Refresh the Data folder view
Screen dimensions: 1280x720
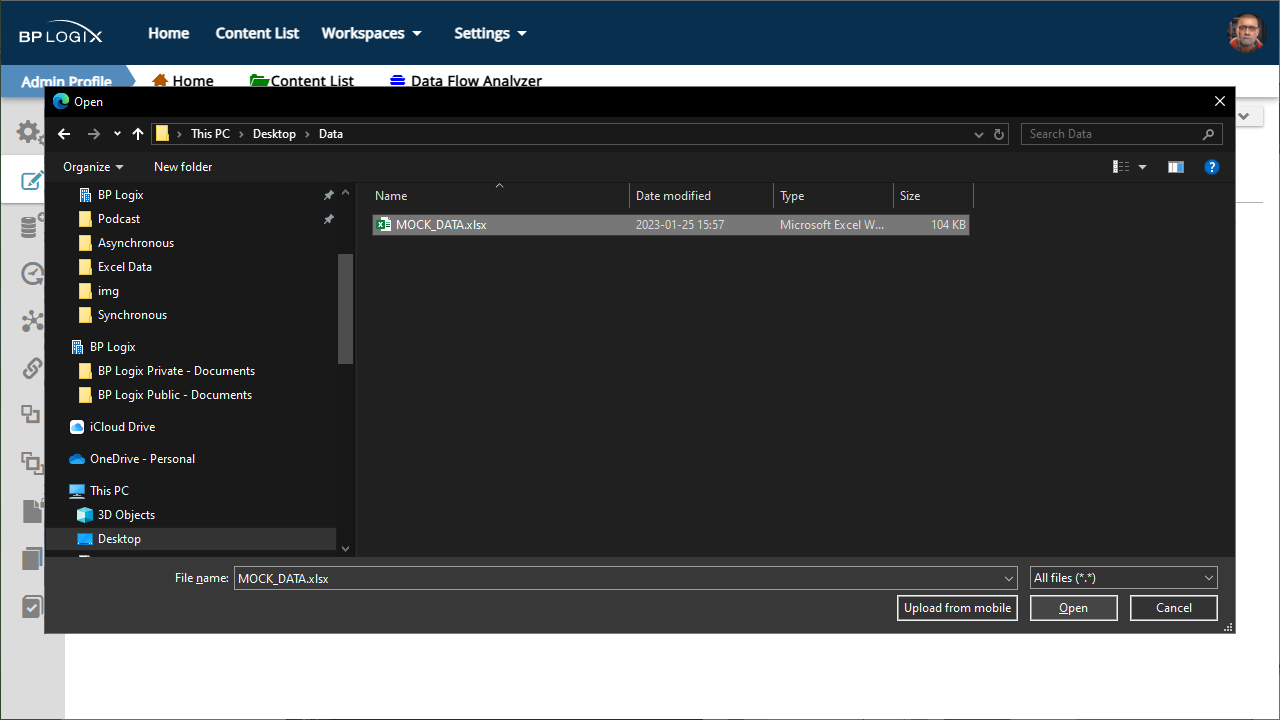tap(999, 134)
